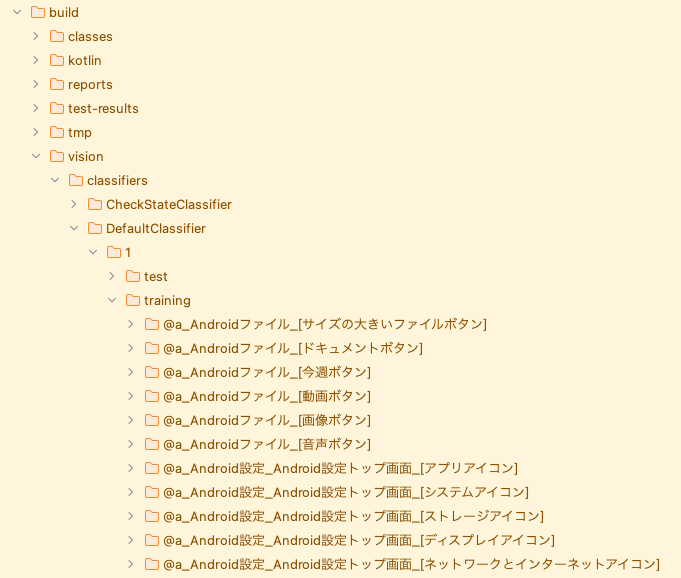Collapse the vision folder chevron
Viewport: 681px width, 578px height.
pos(36,156)
